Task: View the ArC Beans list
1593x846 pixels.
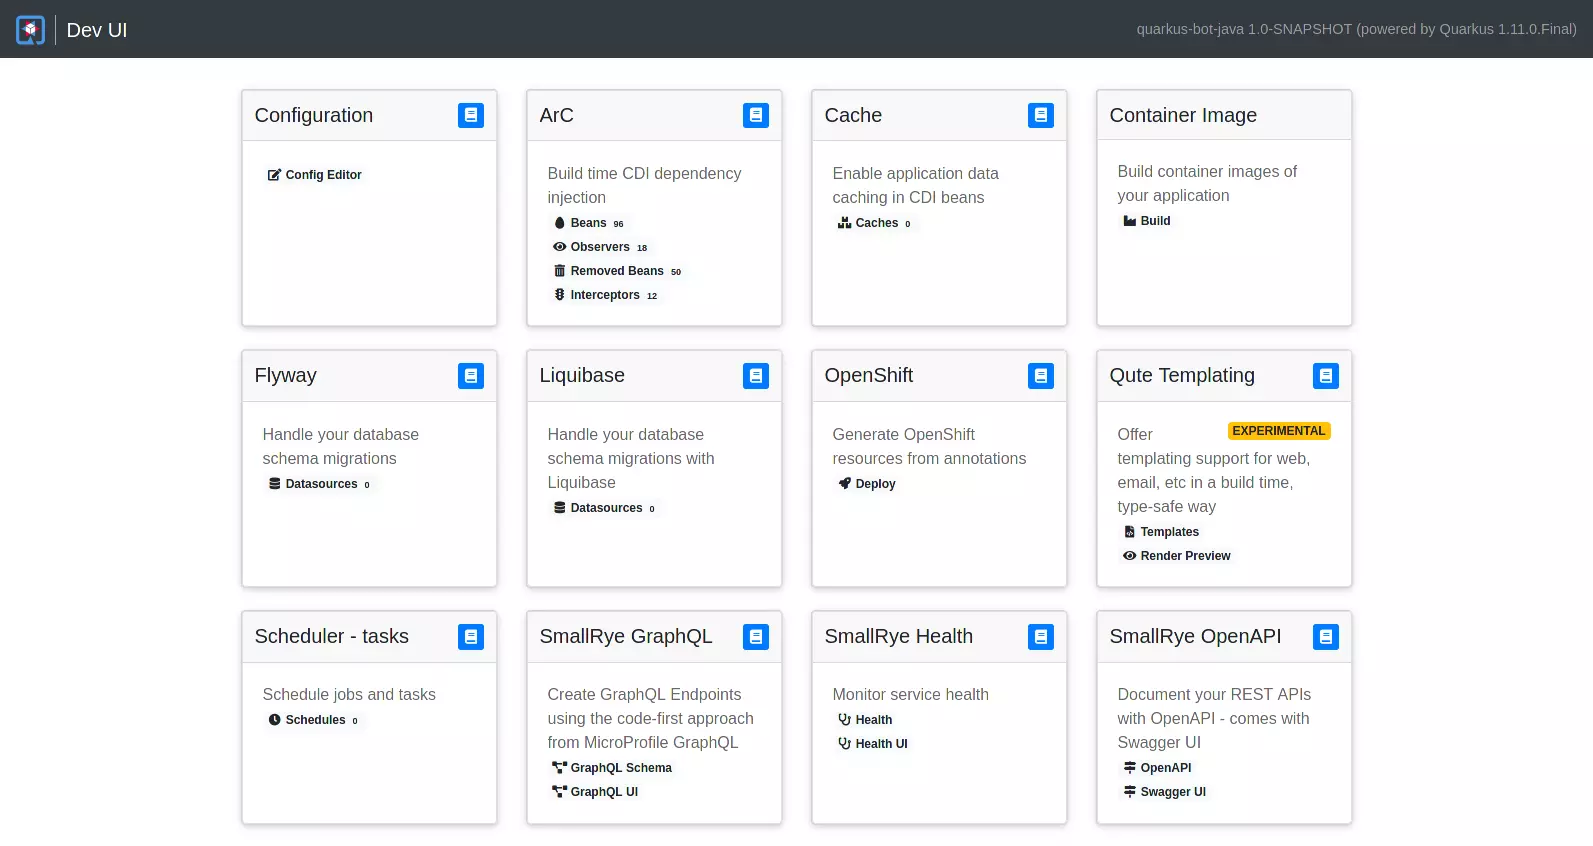Action: 588,223
